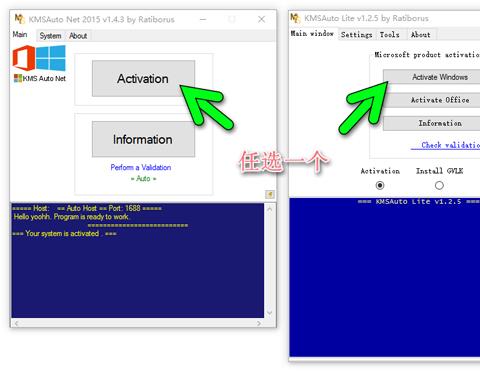Switch to the System tab in KMSAuto Net
Screen dimensions: 480x372
[50, 36]
